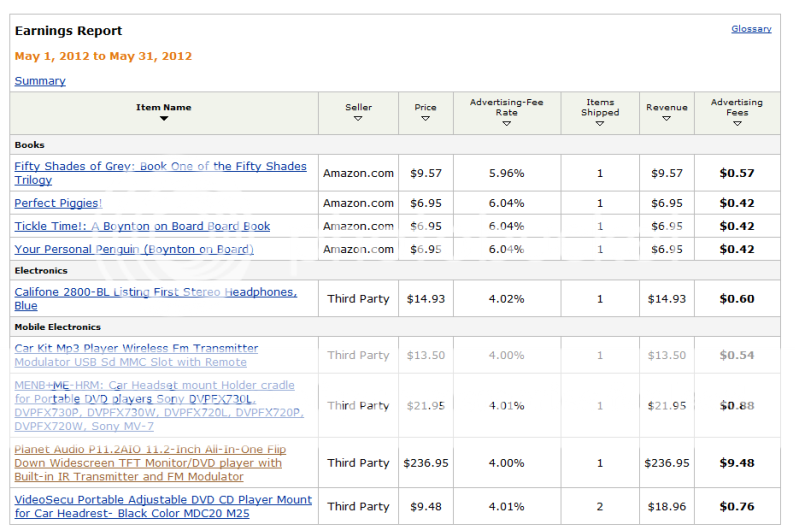The width and height of the screenshot is (799, 530).
Task: Open Fifty Shades of Grey item link
Action: tap(161, 173)
